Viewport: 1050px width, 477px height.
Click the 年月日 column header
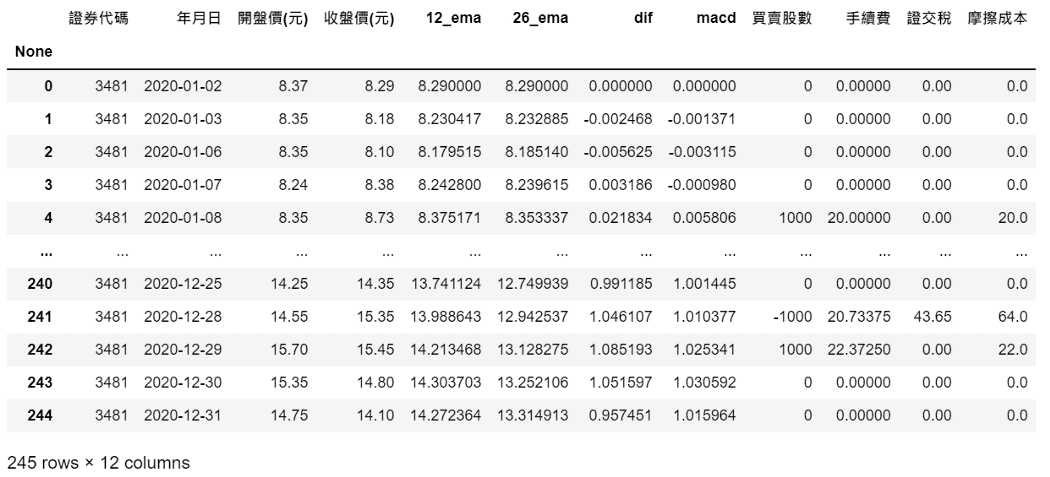[x=198, y=19]
